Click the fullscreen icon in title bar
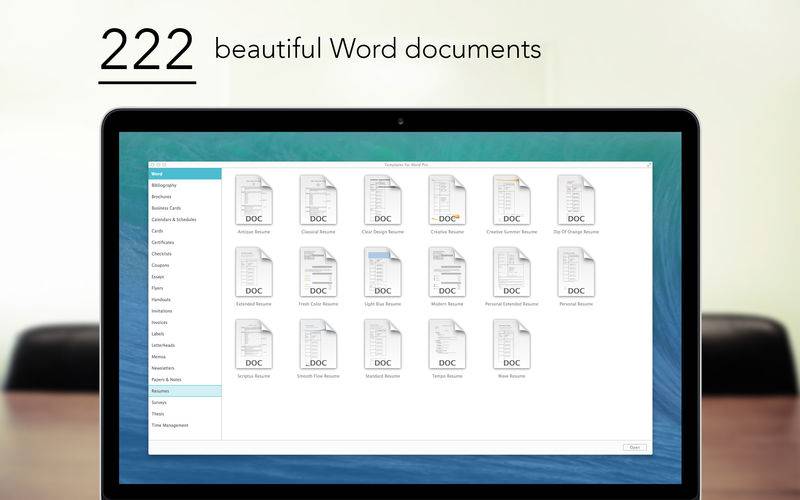Image resolution: width=800 pixels, height=500 pixels. coord(648,165)
